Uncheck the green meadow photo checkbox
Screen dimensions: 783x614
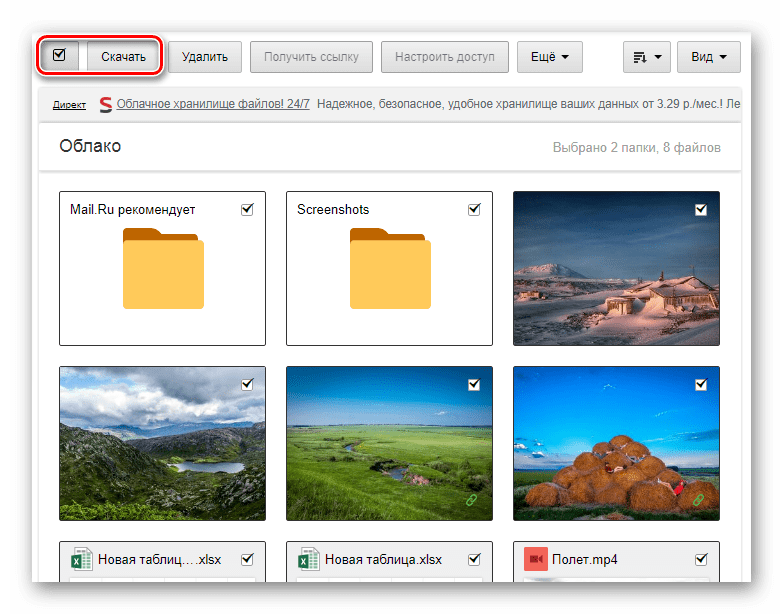point(474,384)
